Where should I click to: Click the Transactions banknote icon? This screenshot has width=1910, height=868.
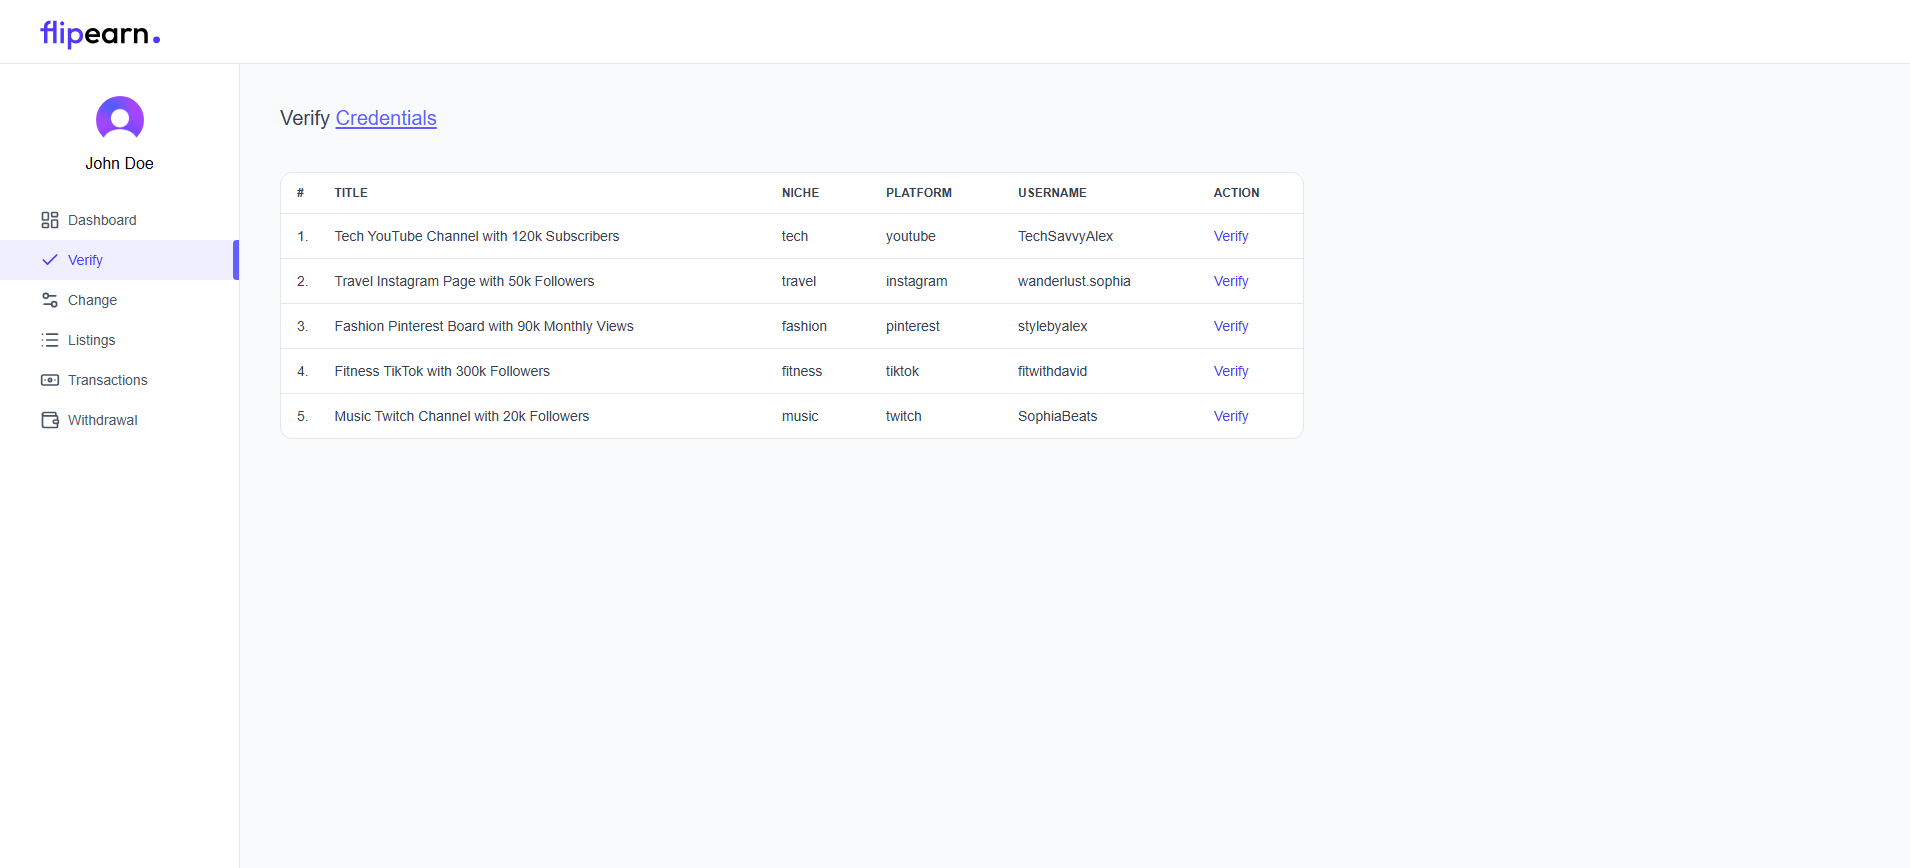pyautogui.click(x=50, y=380)
